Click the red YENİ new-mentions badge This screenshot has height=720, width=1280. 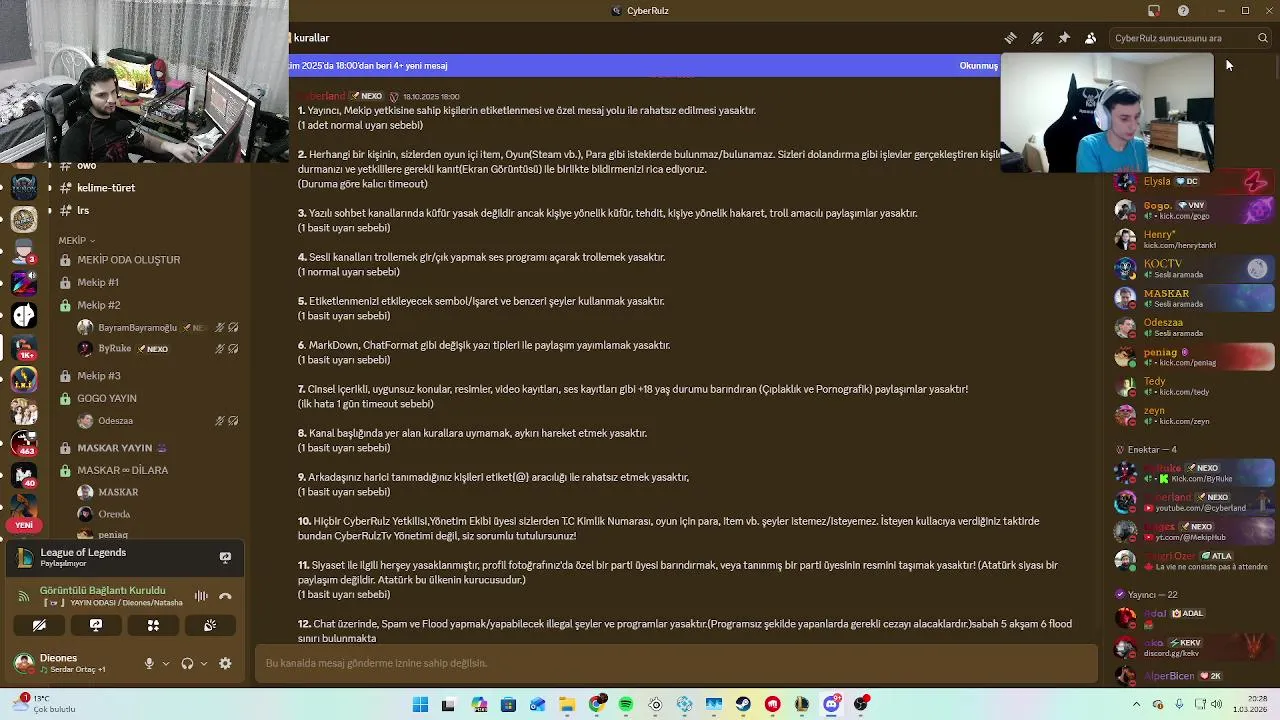(x=24, y=525)
